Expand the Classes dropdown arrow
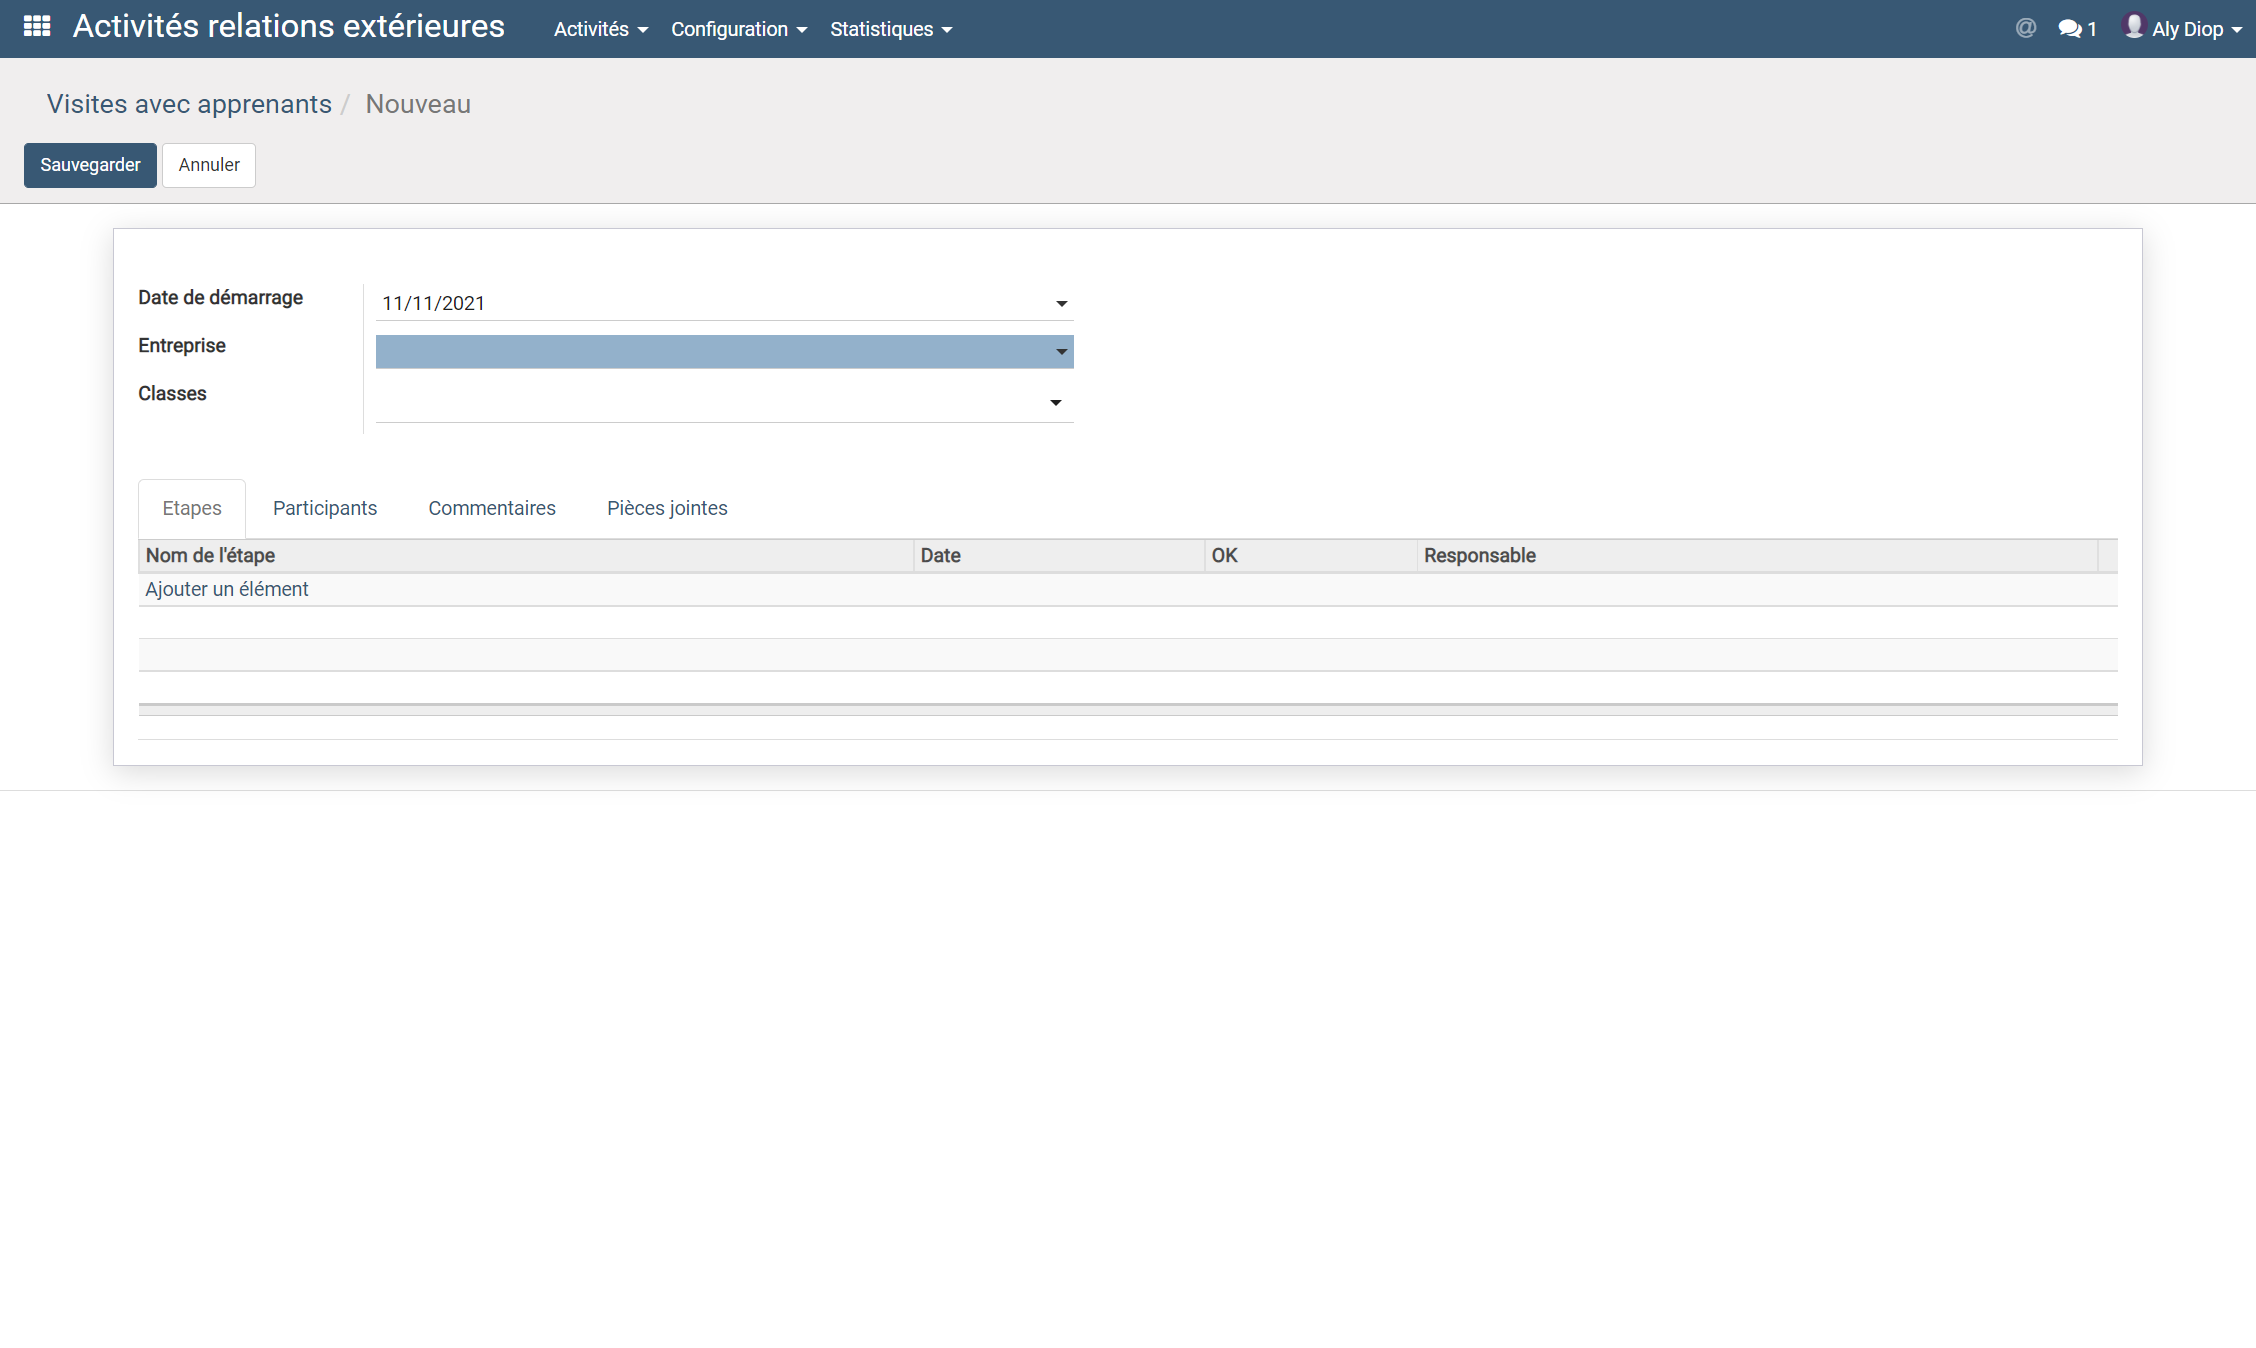2256x1348 pixels. click(1055, 403)
